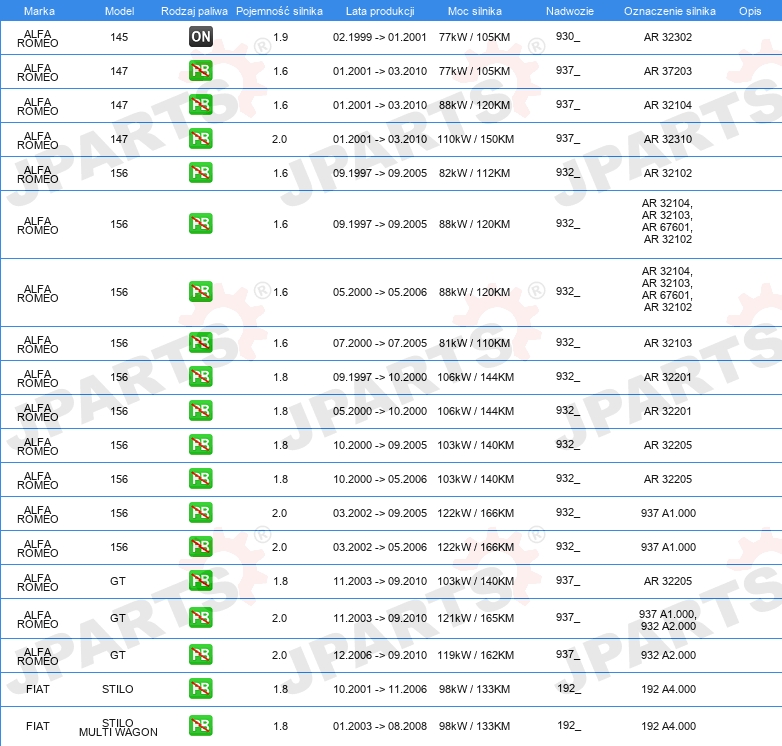Screen dimensions: 782x746
Task: Select engine code AR 37203
Action: [x=668, y=71]
